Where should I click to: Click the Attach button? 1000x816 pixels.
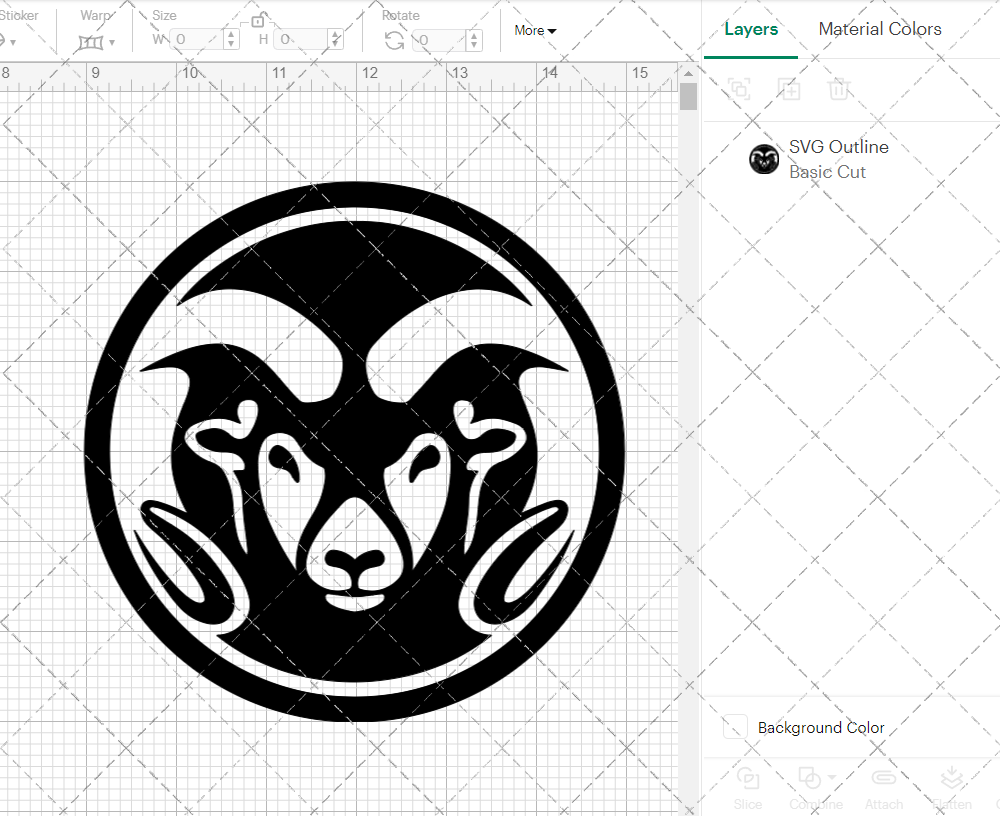point(883,789)
